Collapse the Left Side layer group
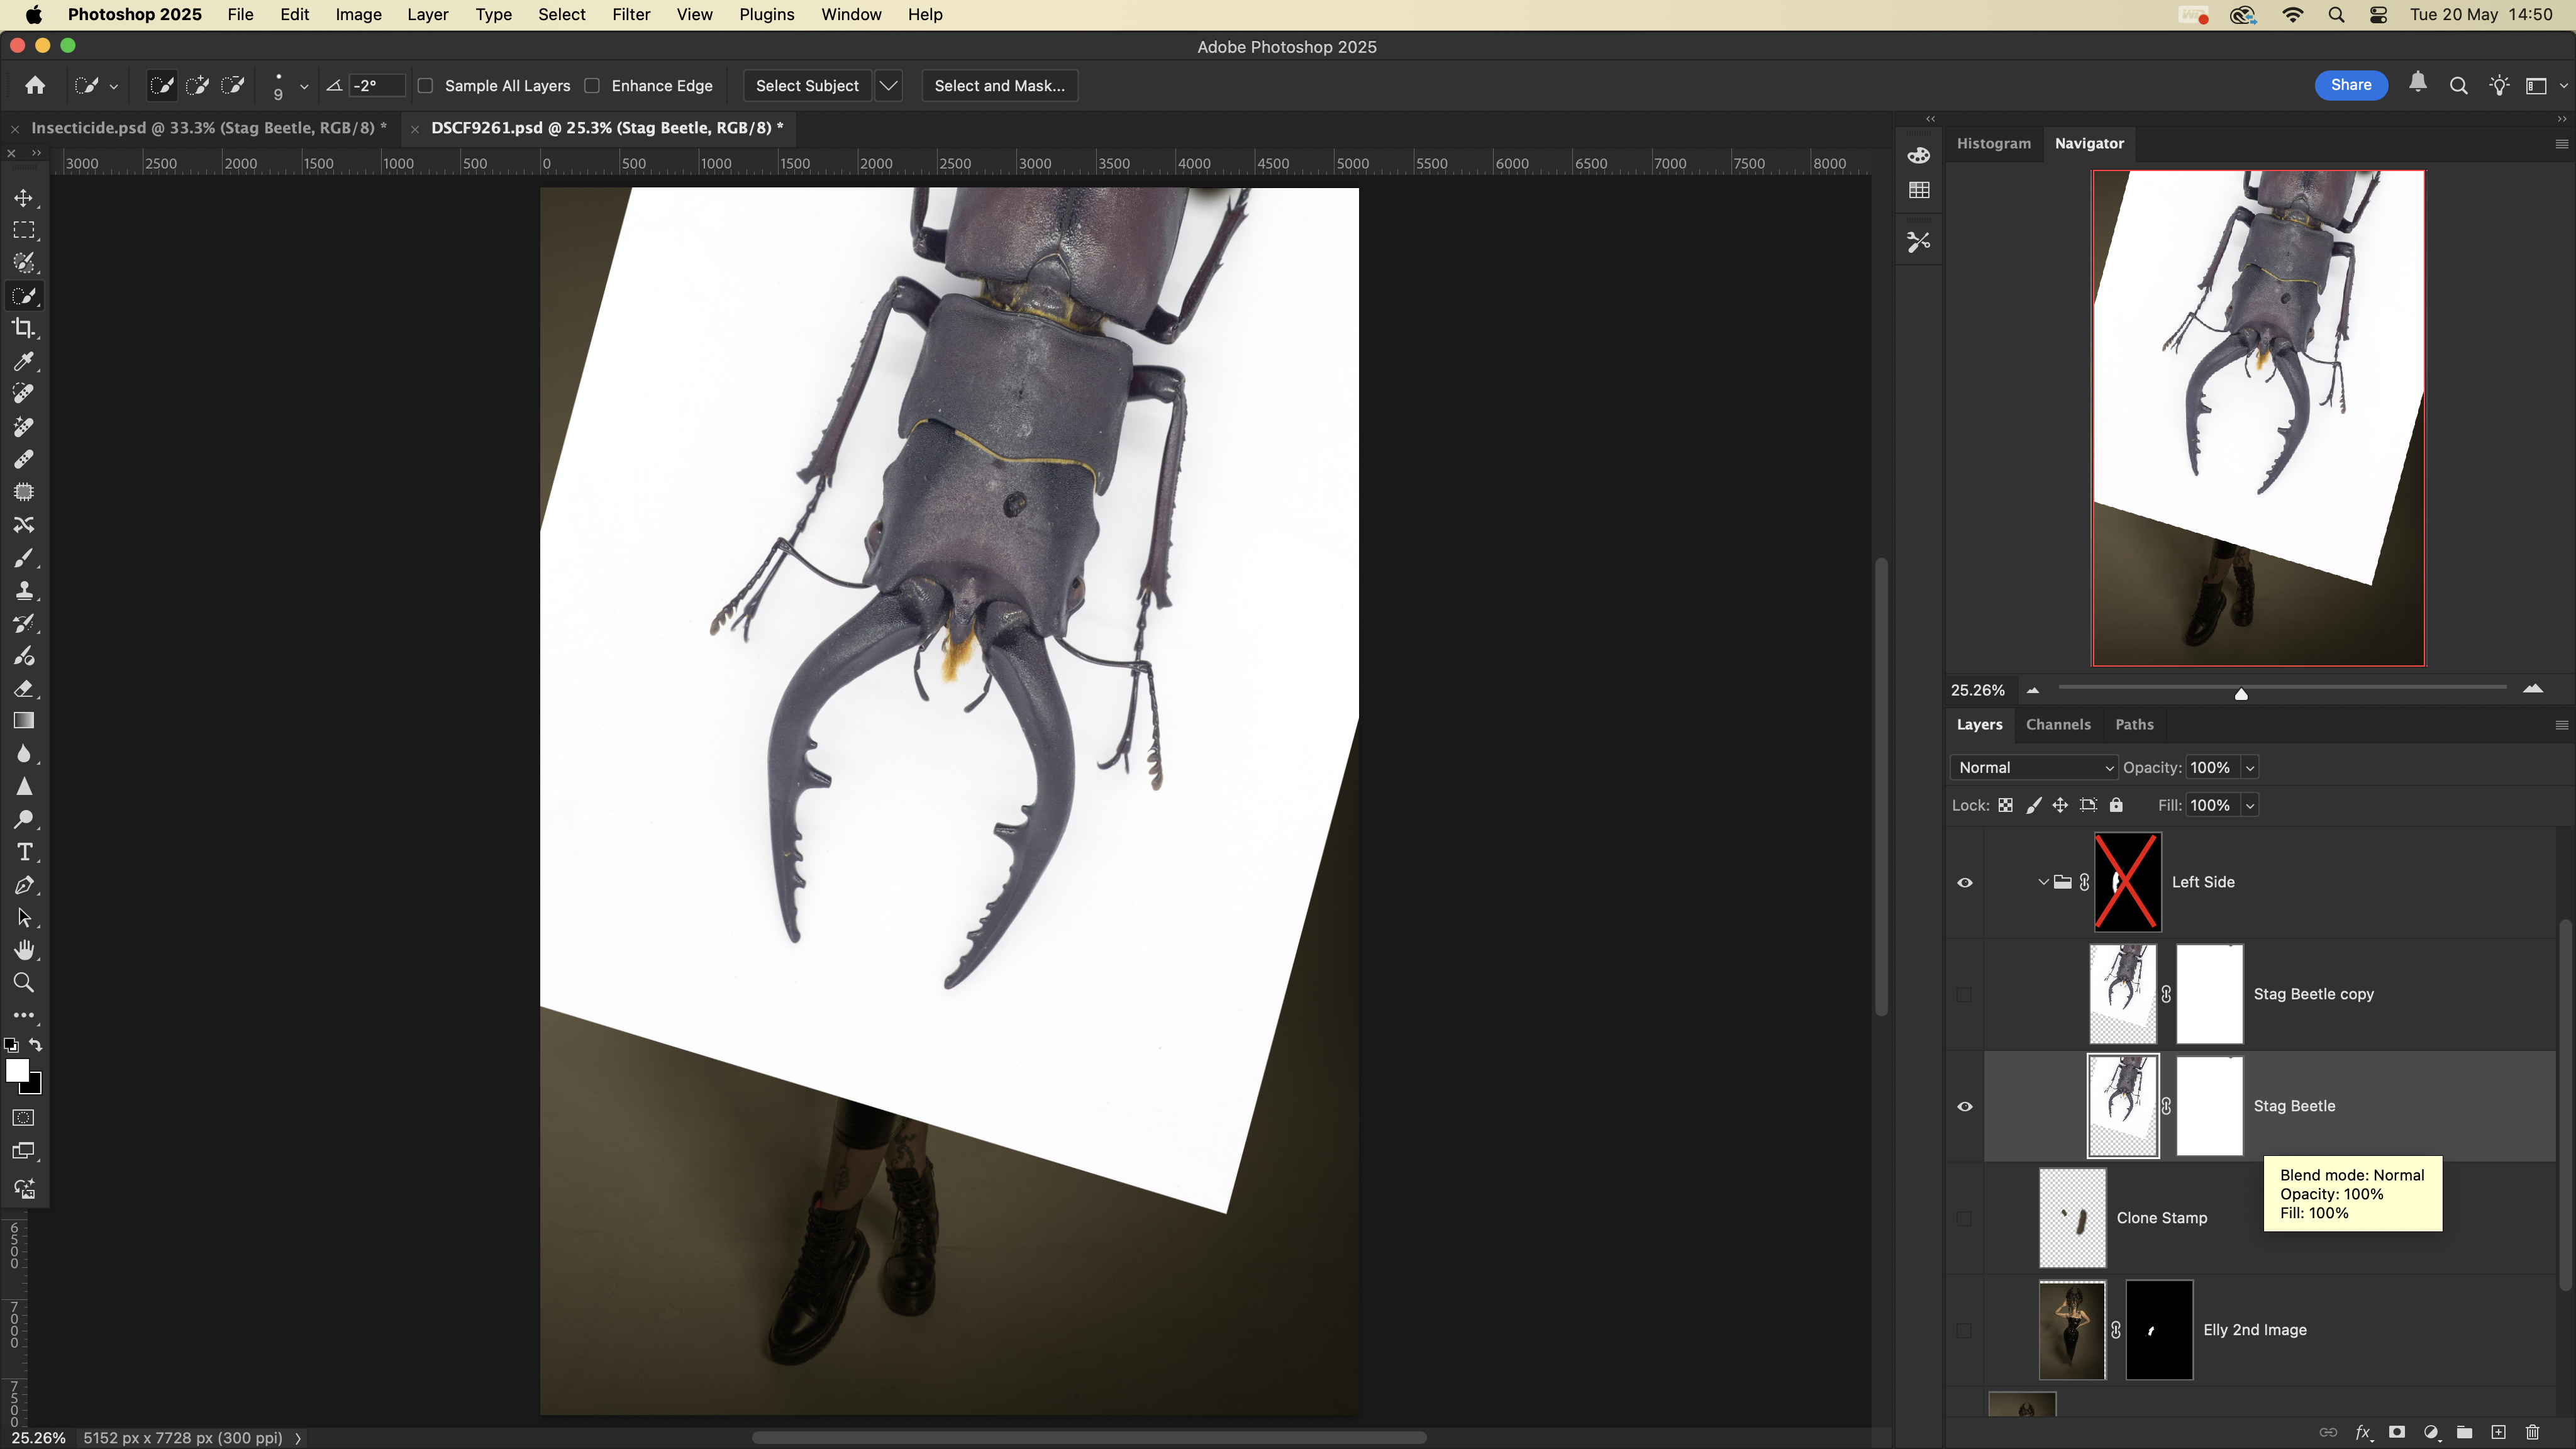2576x1449 pixels. 2043,882
